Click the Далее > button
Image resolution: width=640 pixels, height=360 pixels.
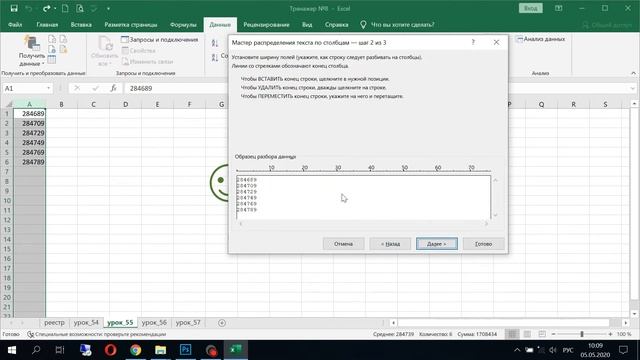[437, 244]
